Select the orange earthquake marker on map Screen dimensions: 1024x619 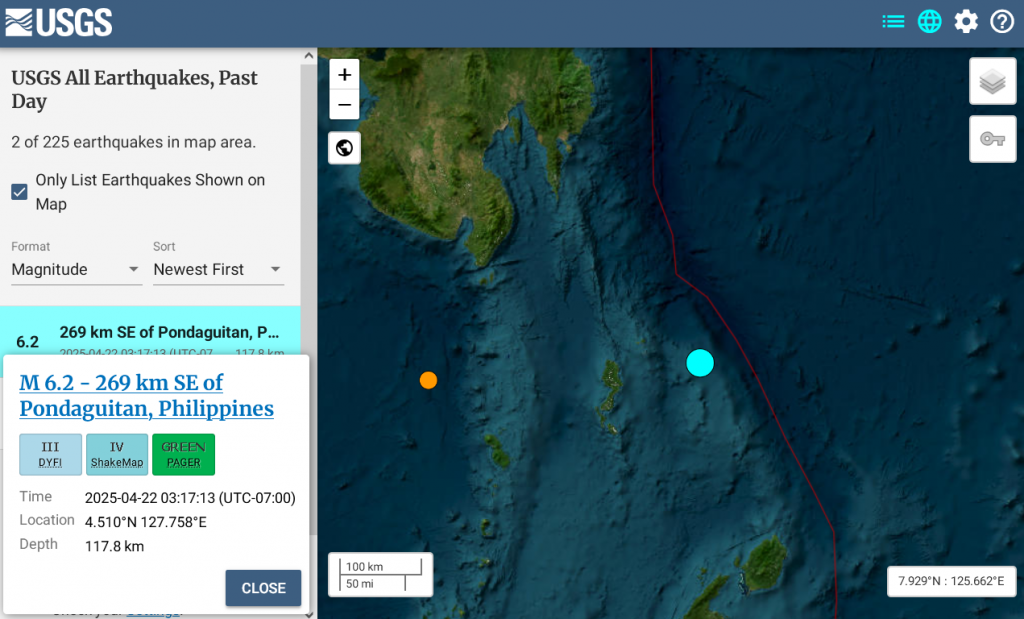pyautogui.click(x=428, y=380)
